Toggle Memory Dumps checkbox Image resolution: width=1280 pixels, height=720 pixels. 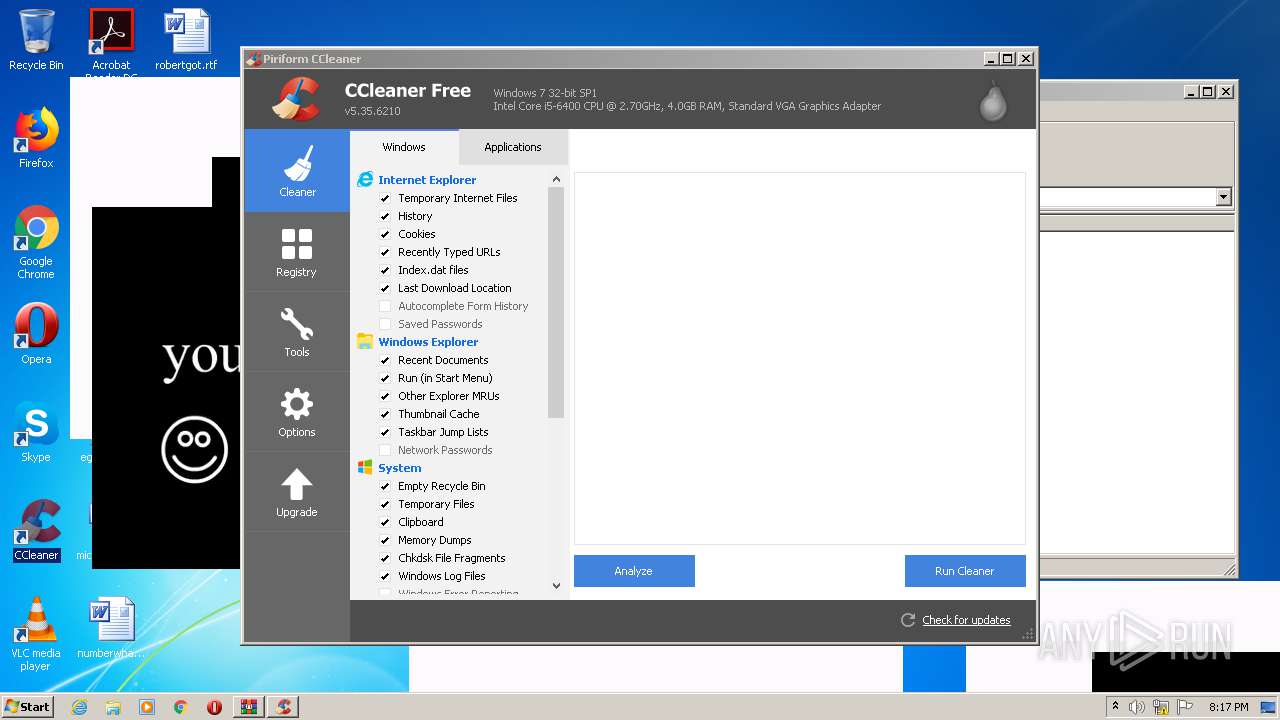tap(385, 540)
